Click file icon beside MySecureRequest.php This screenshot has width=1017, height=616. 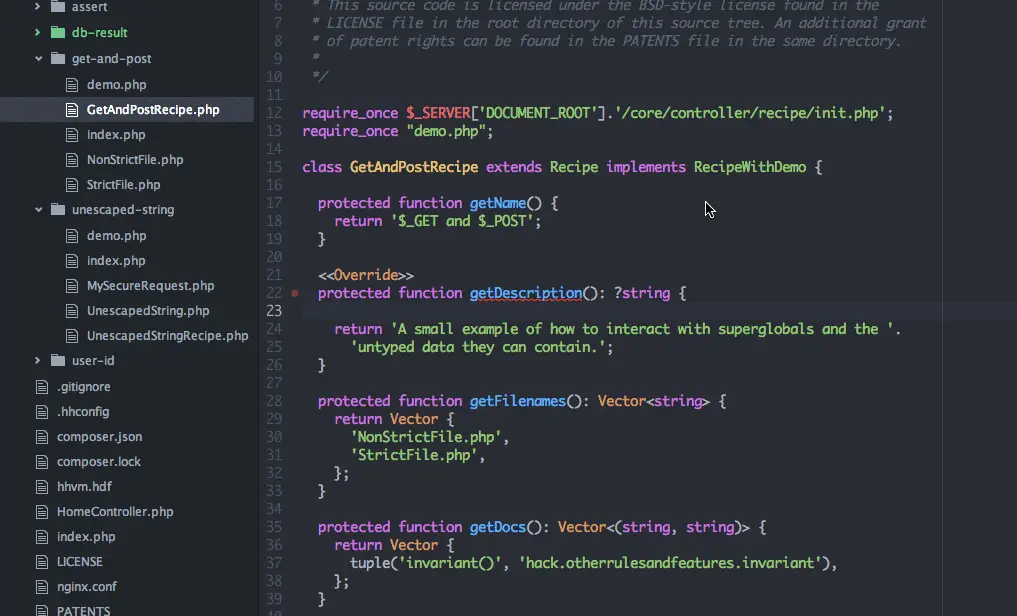tap(72, 286)
